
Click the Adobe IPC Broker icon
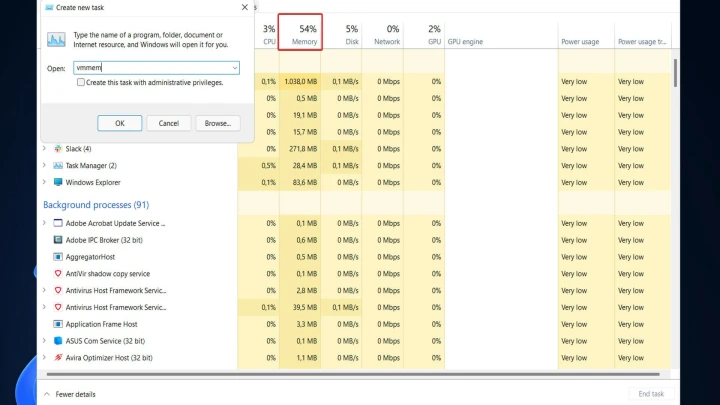58,240
